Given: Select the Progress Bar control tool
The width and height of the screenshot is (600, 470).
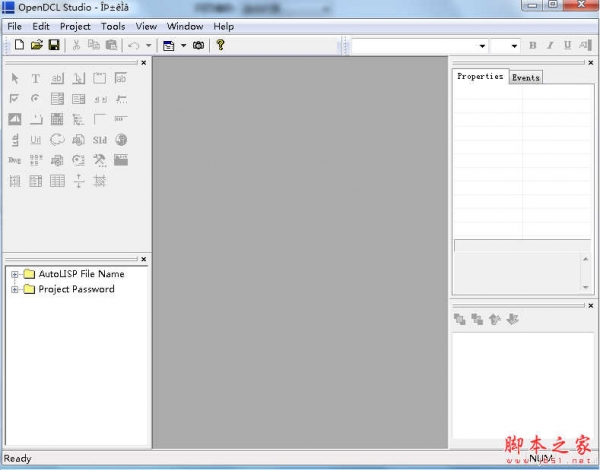Looking at the screenshot, I should point(121,119).
